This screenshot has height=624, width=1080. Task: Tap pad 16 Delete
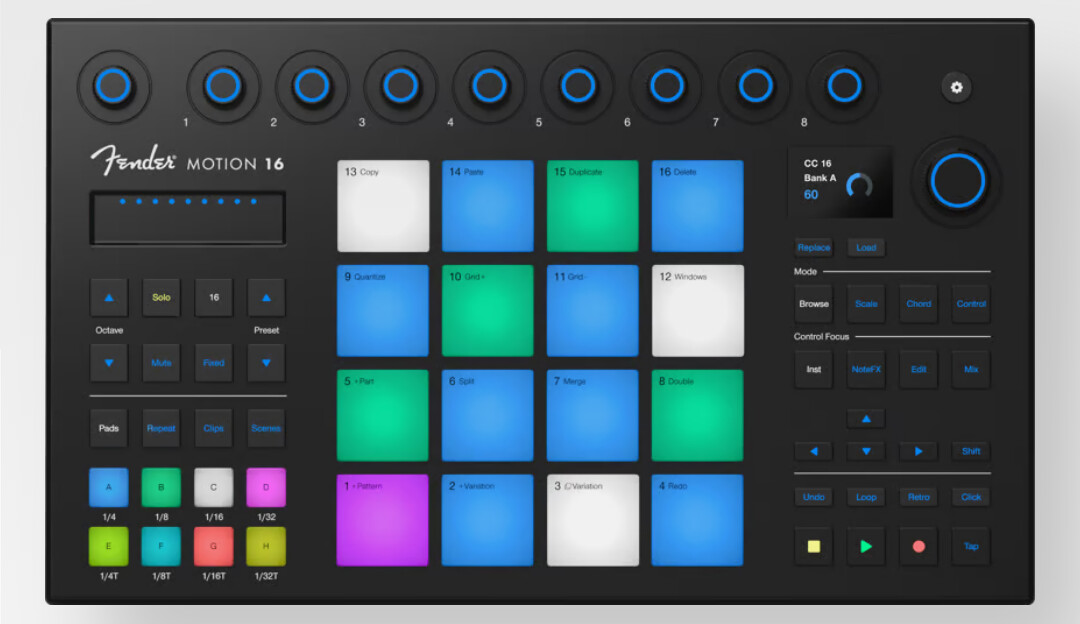tap(697, 206)
